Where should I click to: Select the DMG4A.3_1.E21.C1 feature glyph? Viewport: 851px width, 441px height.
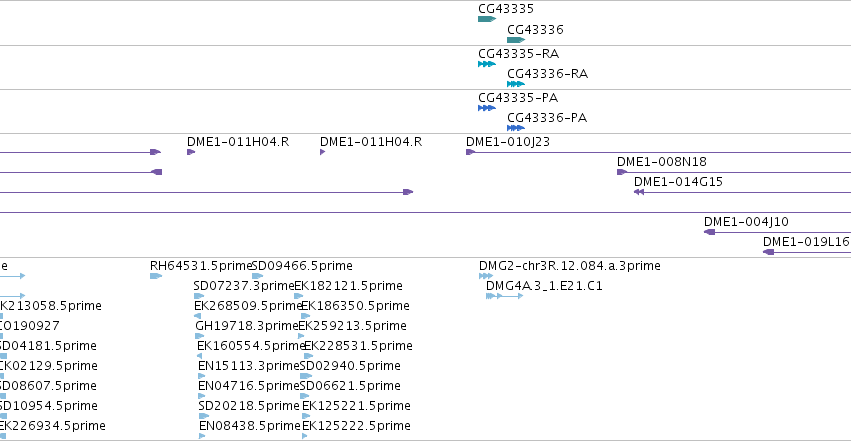pyautogui.click(x=504, y=296)
